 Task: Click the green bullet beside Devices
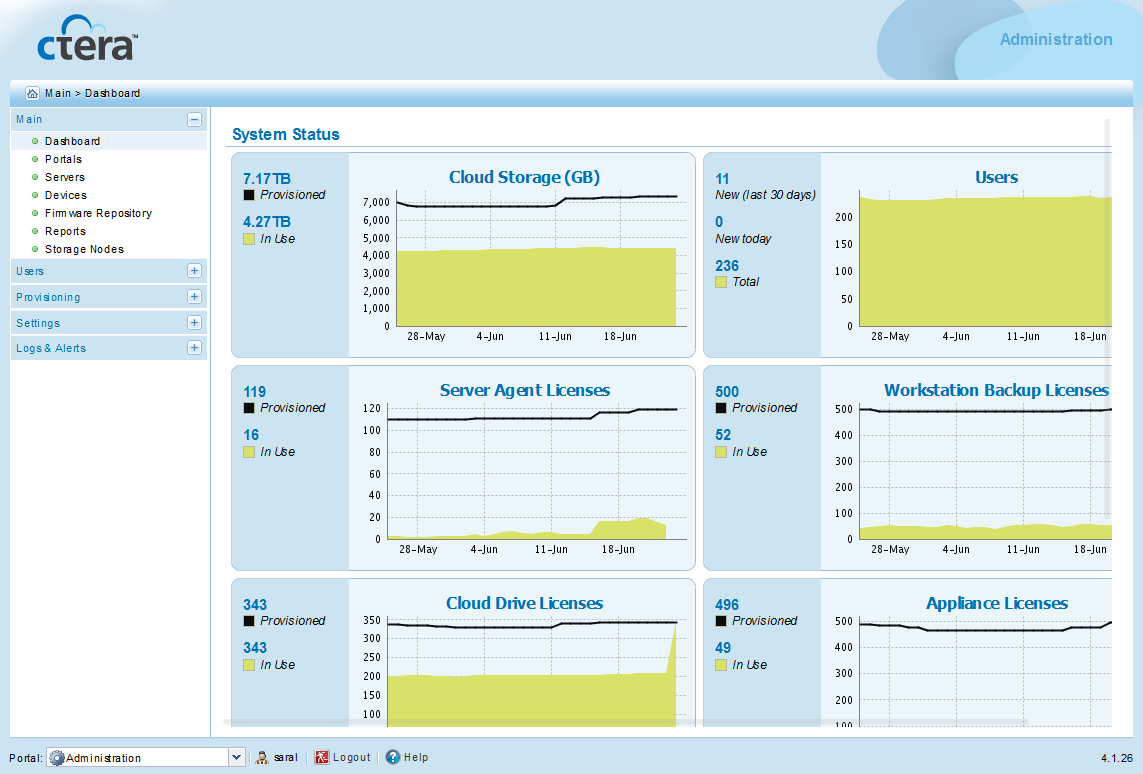[35, 195]
